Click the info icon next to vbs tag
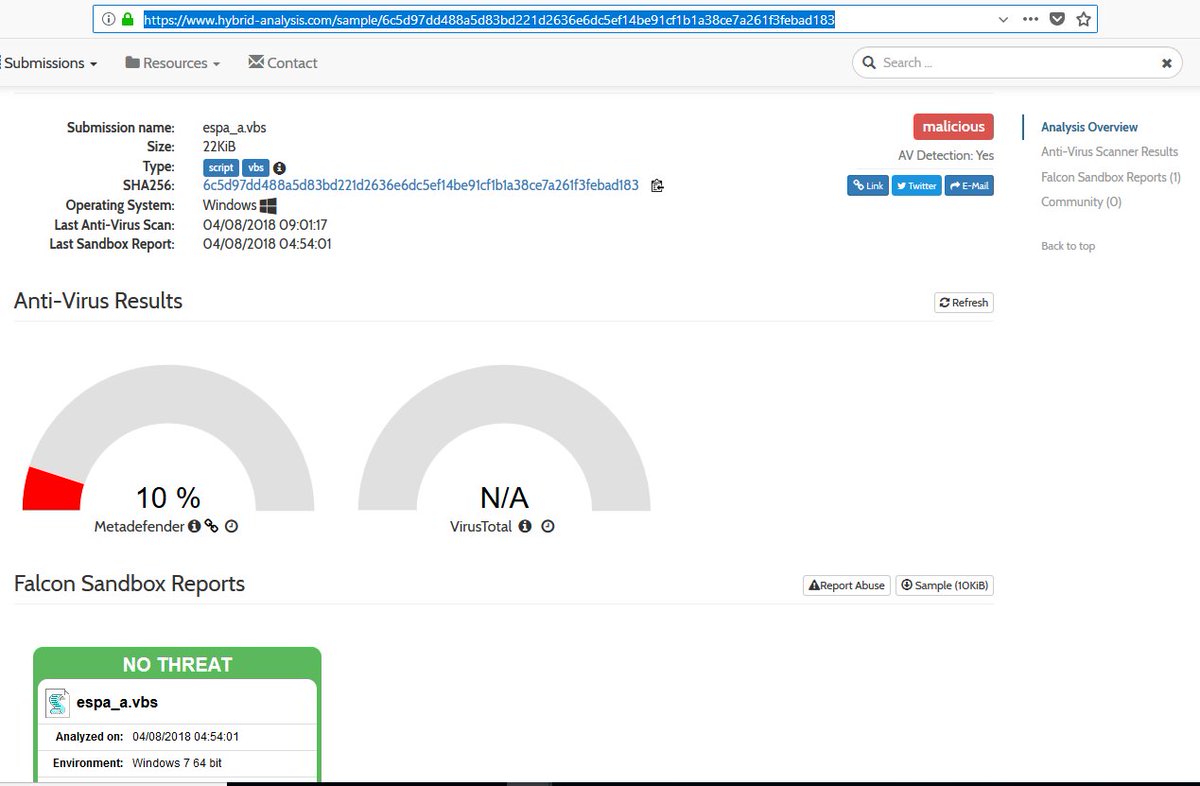 [x=280, y=168]
